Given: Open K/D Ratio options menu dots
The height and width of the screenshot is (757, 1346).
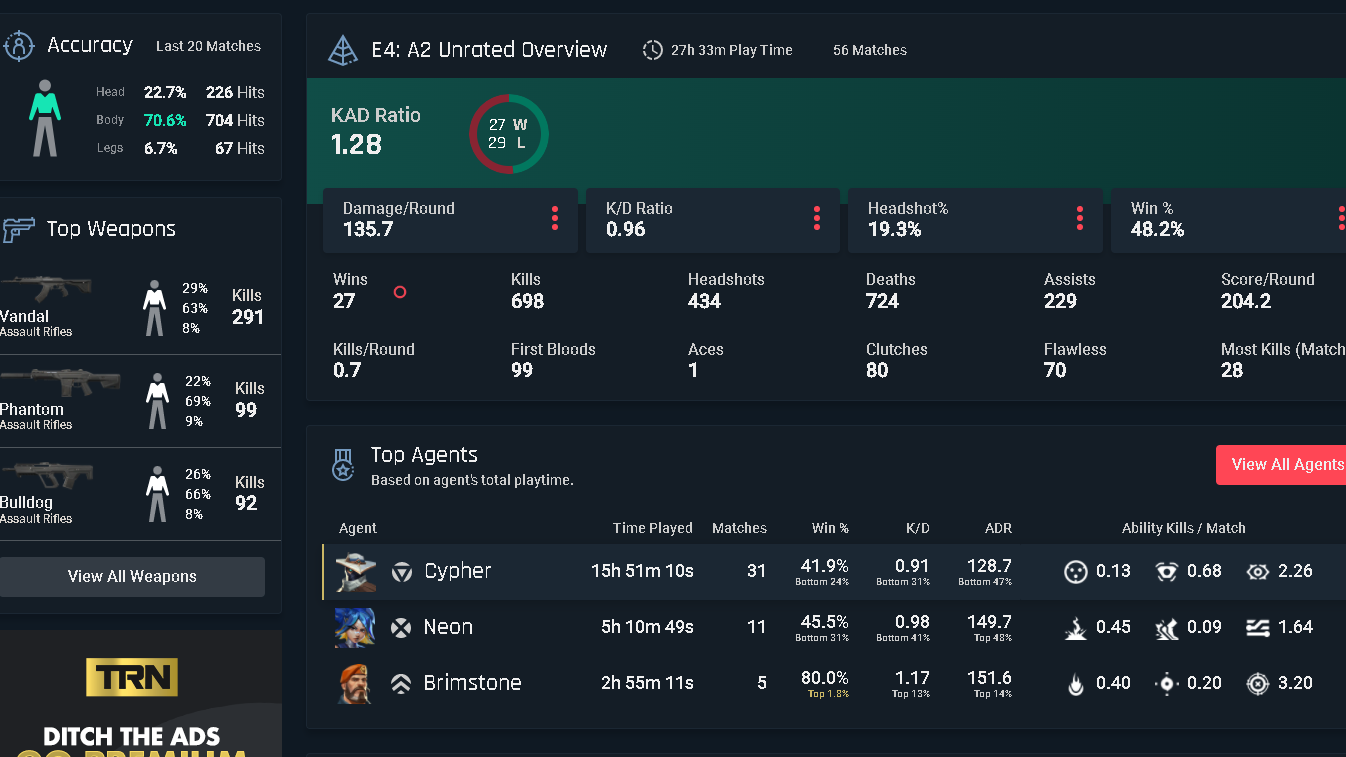Looking at the screenshot, I should pos(817,218).
